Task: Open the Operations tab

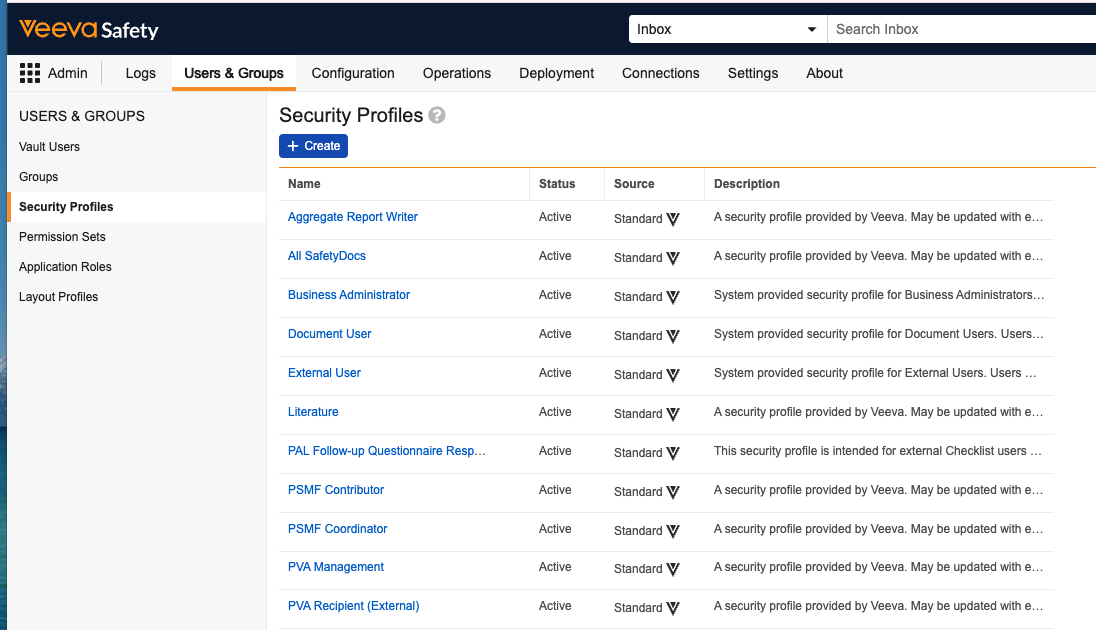Action: pos(456,73)
